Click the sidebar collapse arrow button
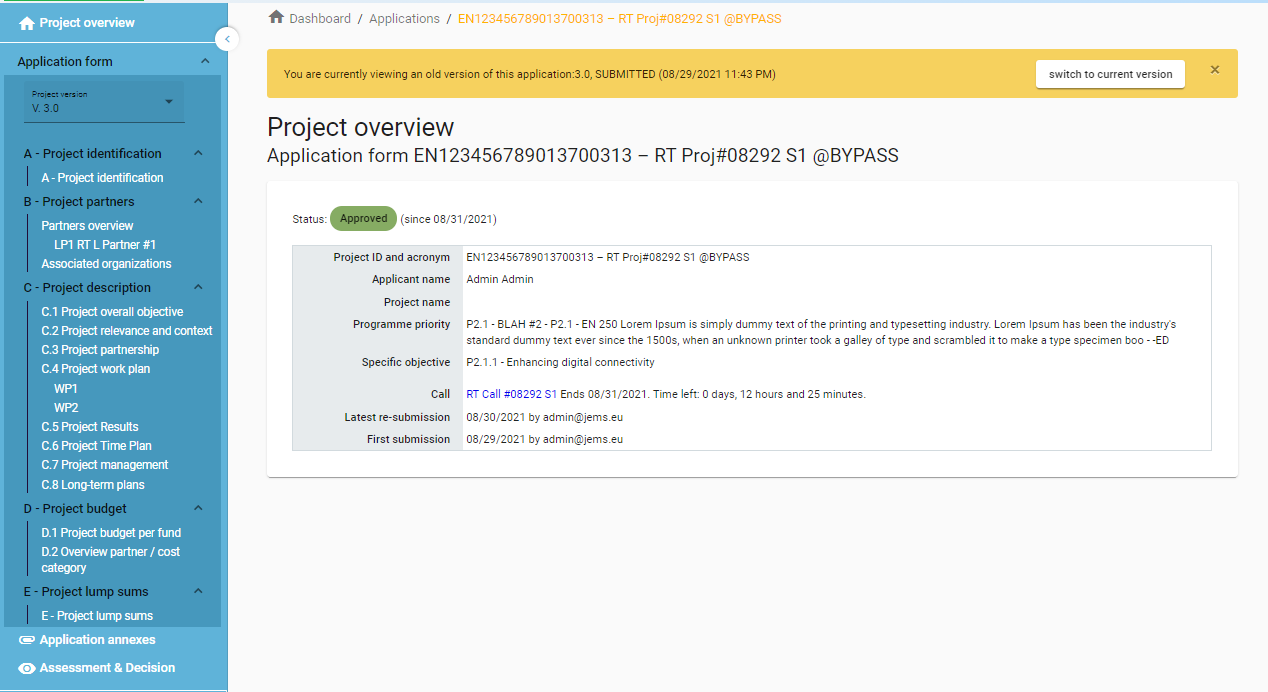This screenshot has width=1268, height=692. coord(226,39)
